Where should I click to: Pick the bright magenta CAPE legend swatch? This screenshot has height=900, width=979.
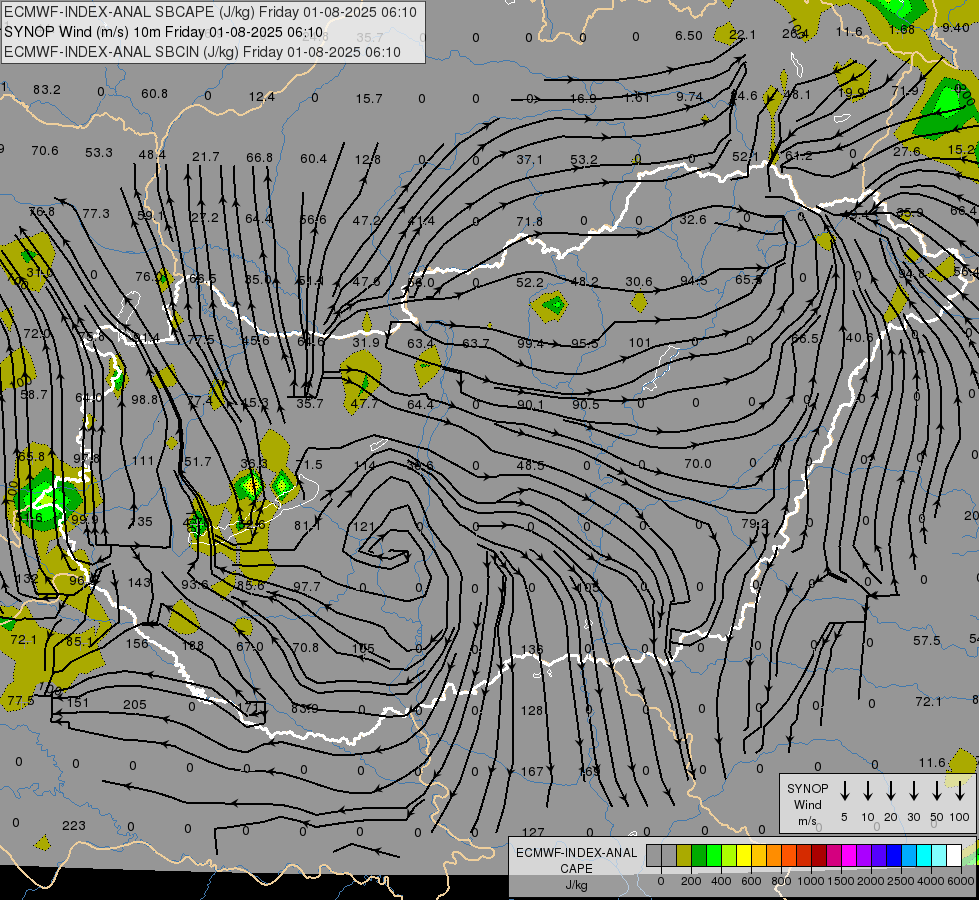click(x=849, y=855)
